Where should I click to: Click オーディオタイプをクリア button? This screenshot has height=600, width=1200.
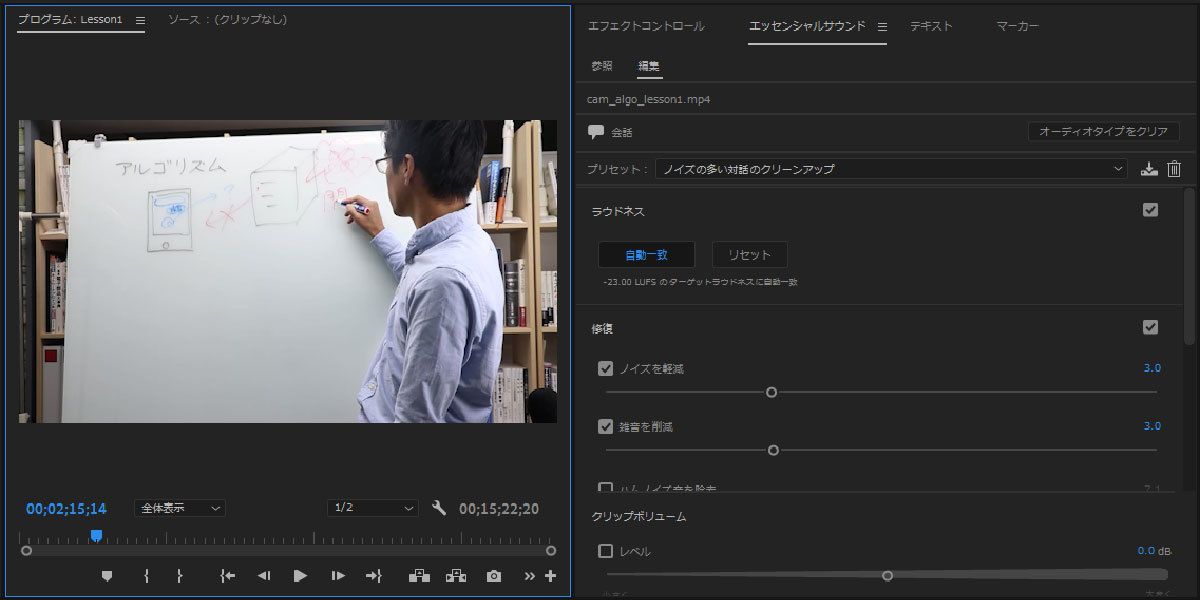(1104, 131)
